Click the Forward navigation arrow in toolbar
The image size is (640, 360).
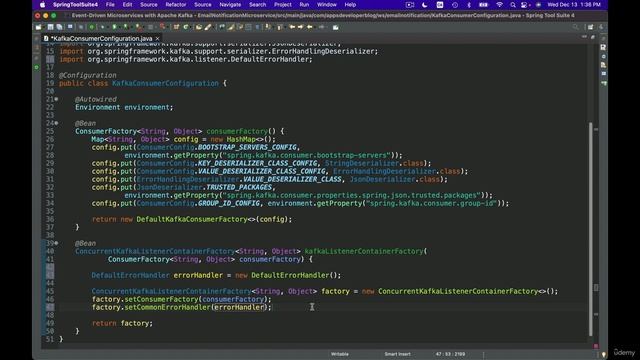[301, 27]
